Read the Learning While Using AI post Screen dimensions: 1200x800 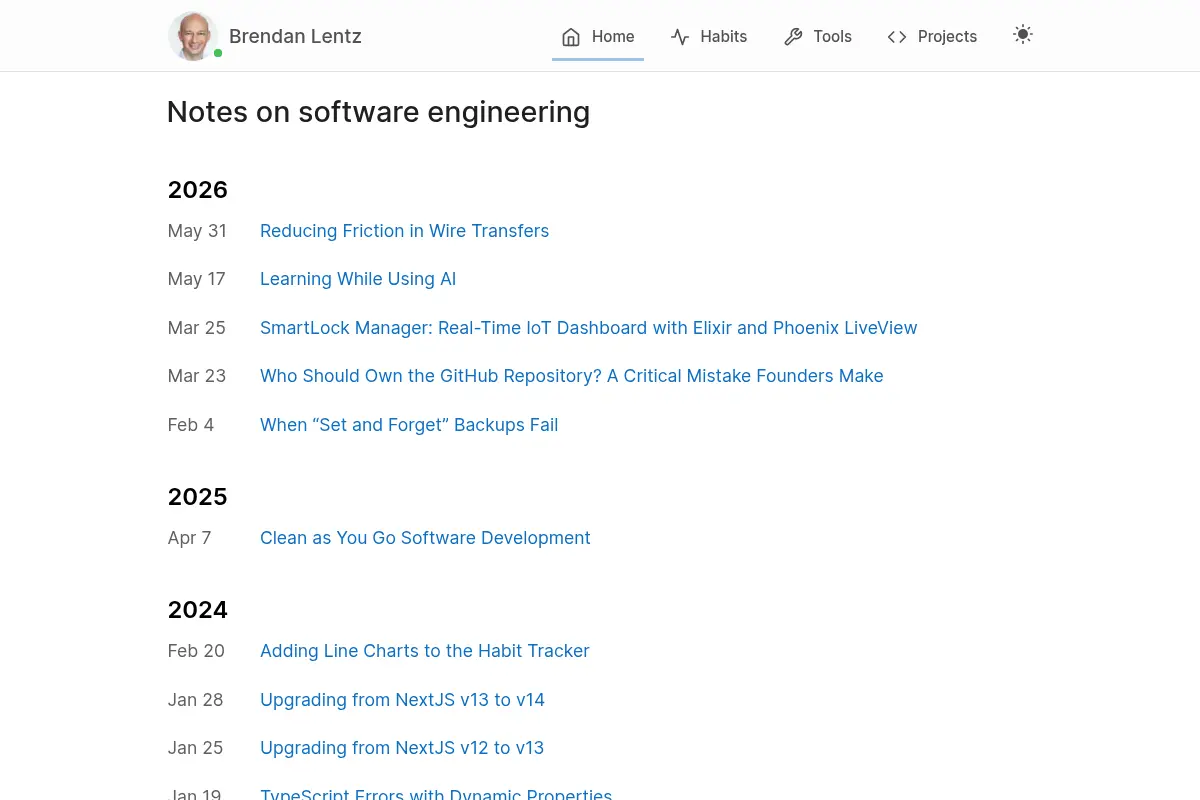[x=358, y=279]
